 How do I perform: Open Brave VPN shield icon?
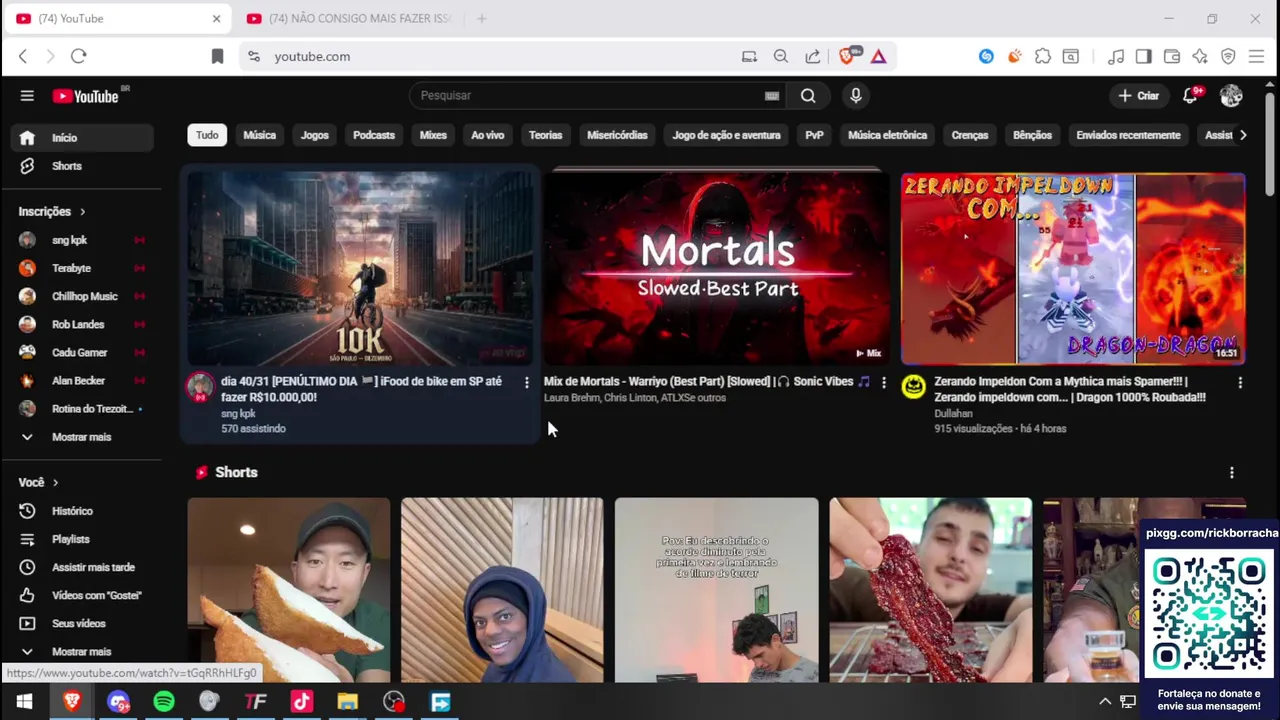1228,57
